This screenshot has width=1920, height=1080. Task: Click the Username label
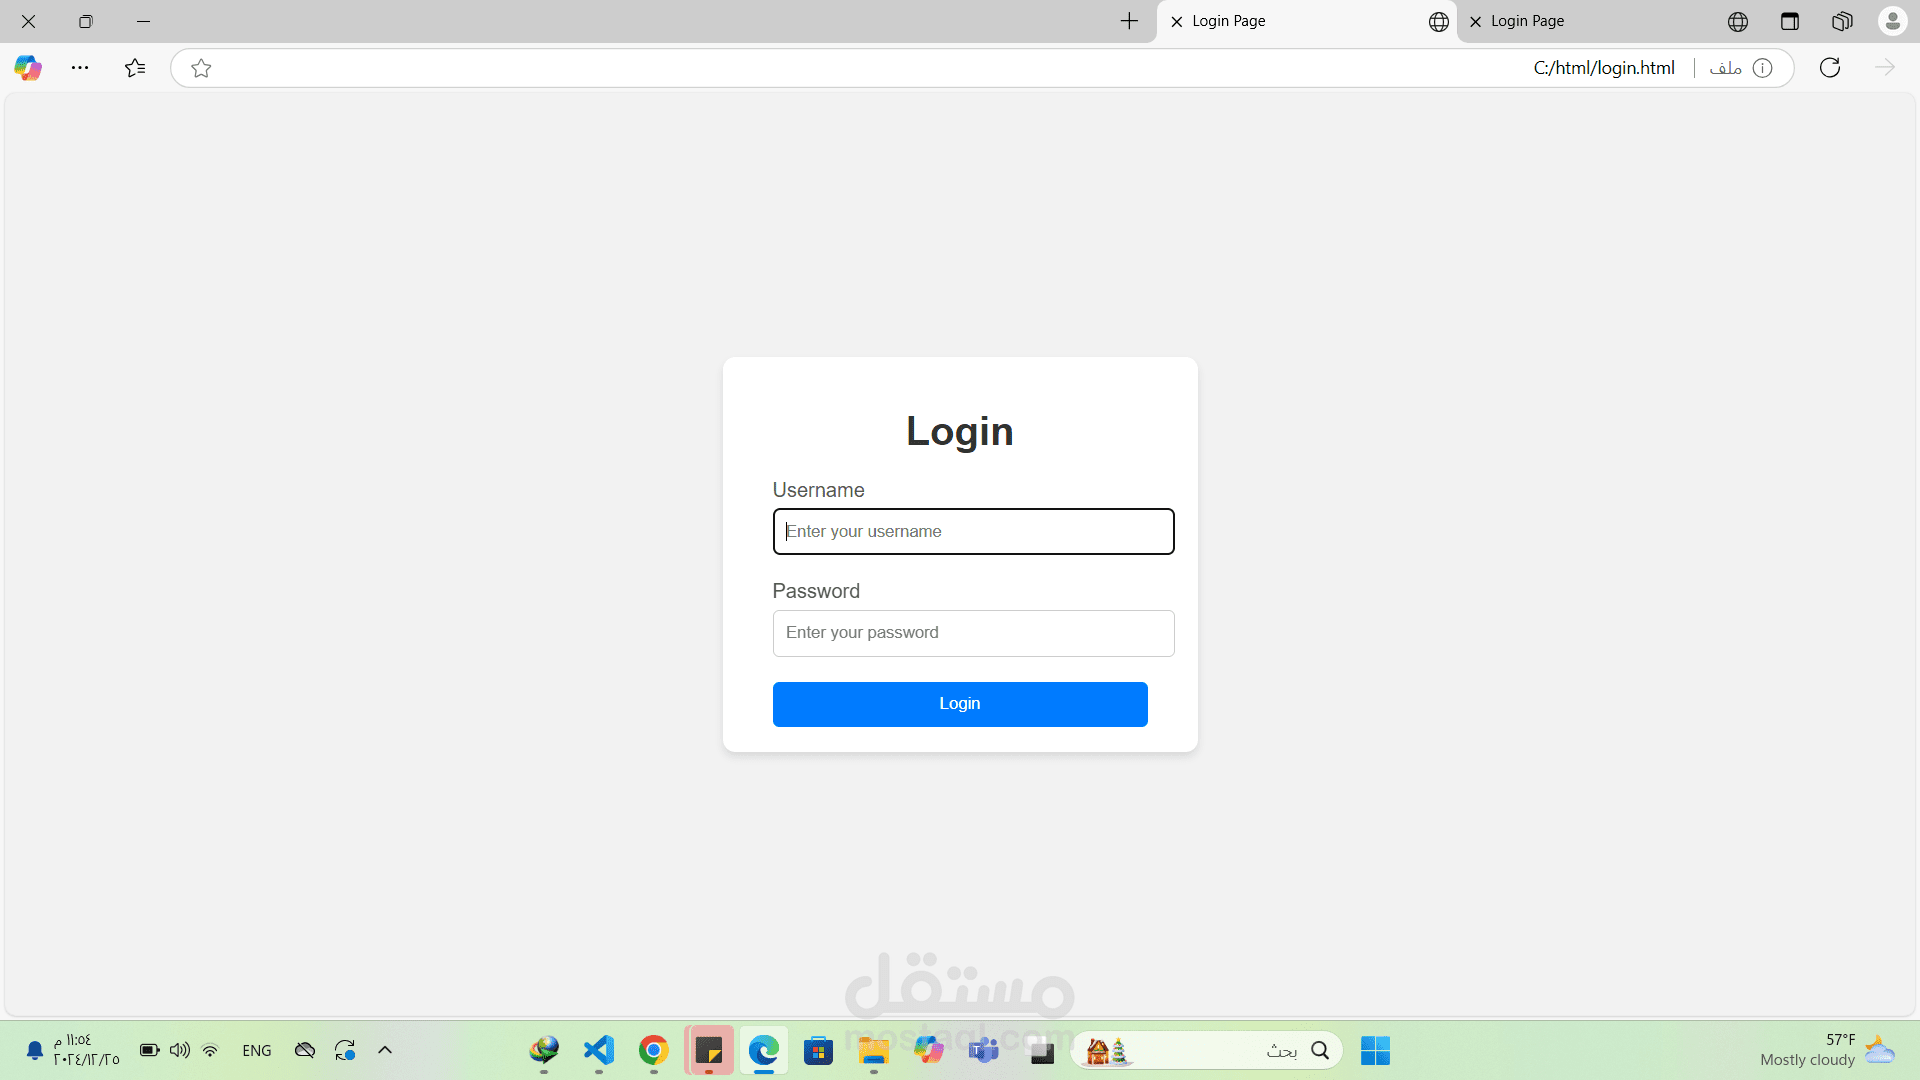pyautogui.click(x=818, y=490)
